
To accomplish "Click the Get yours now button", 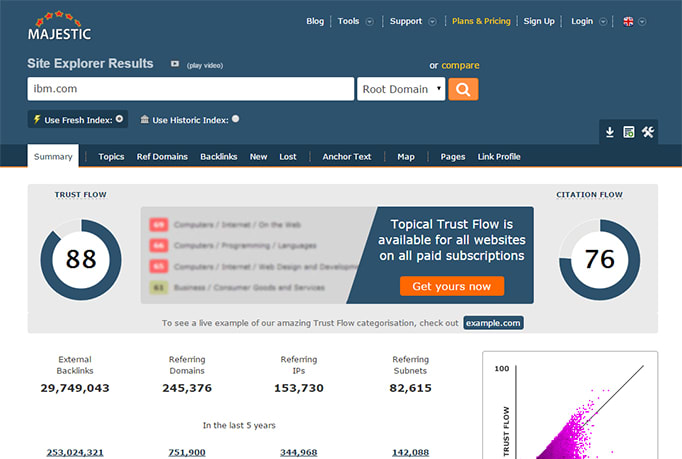I will tap(452, 286).
